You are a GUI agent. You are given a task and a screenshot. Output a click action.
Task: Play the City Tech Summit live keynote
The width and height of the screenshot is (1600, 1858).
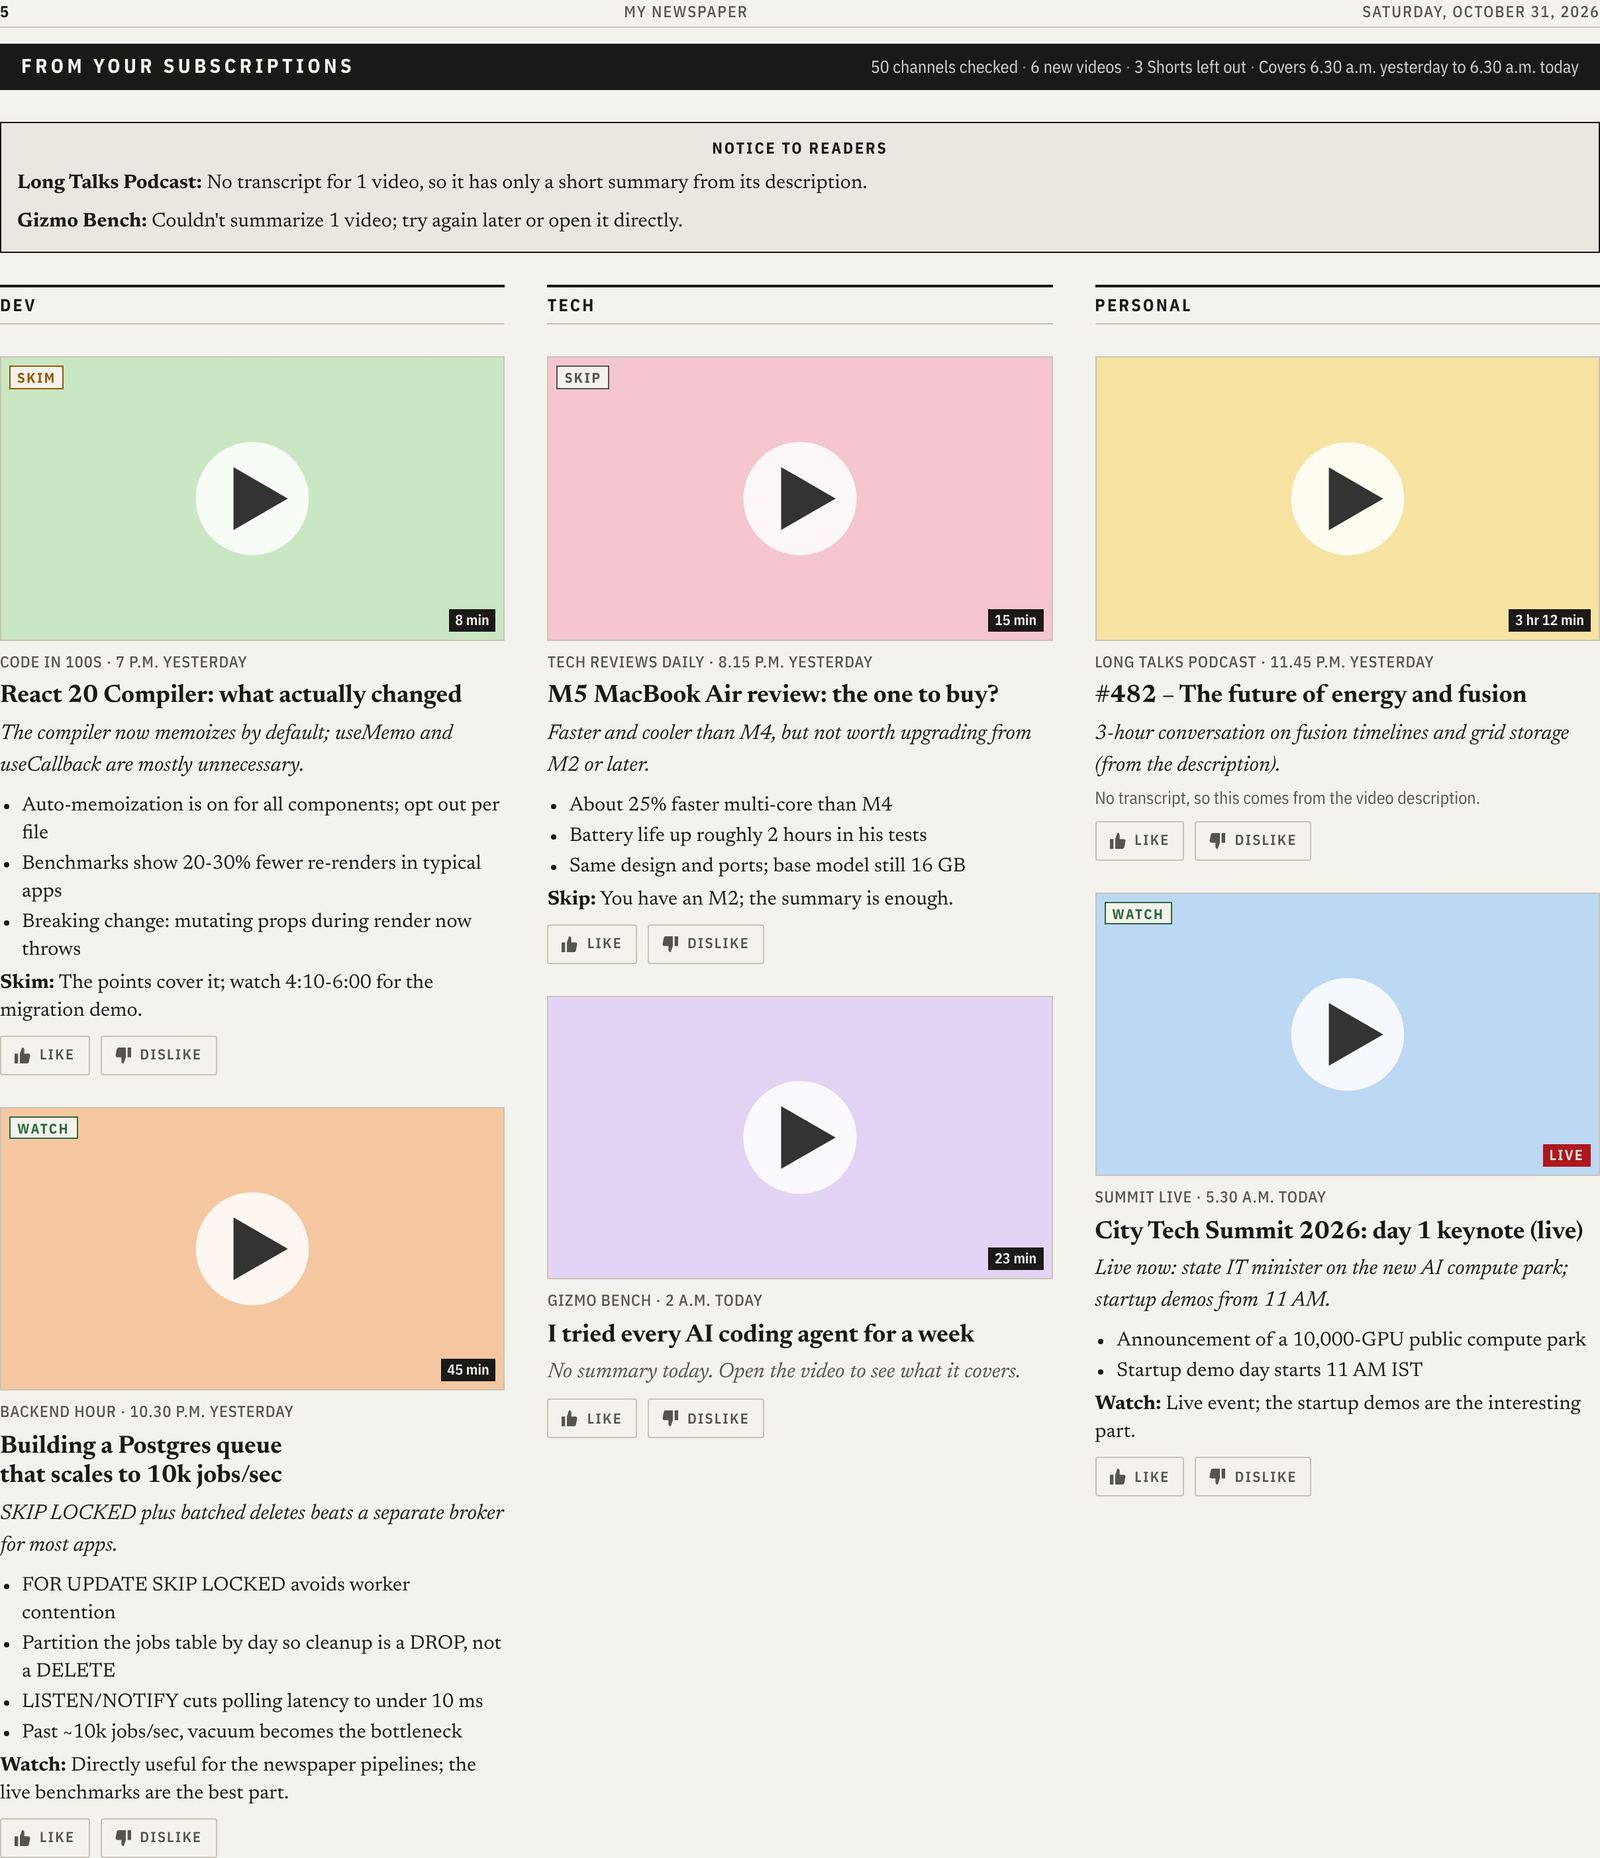(1347, 1034)
